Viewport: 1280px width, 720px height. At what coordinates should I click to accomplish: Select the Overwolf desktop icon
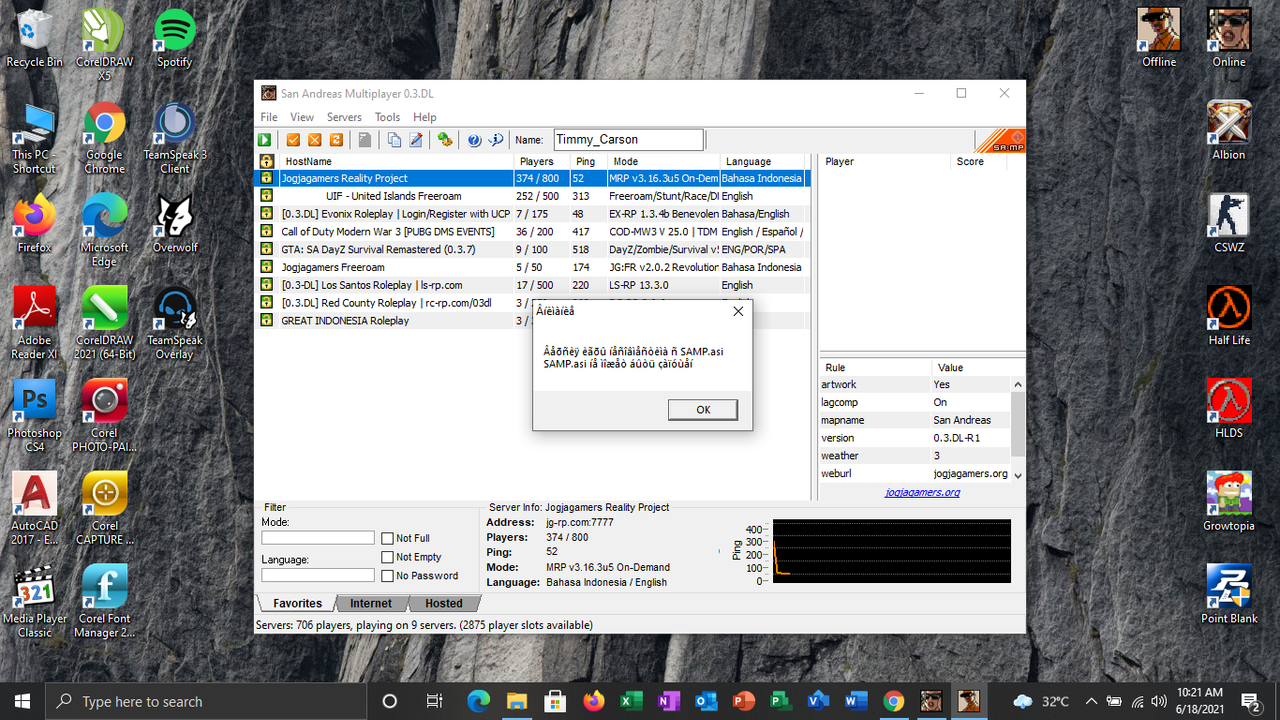(x=175, y=225)
